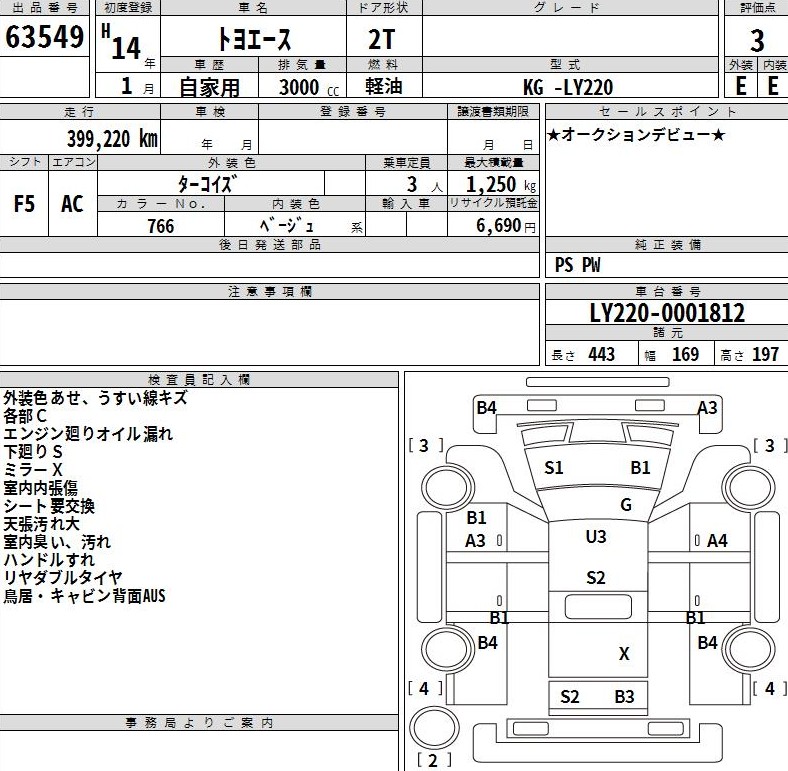Click the length value 443

pos(602,355)
